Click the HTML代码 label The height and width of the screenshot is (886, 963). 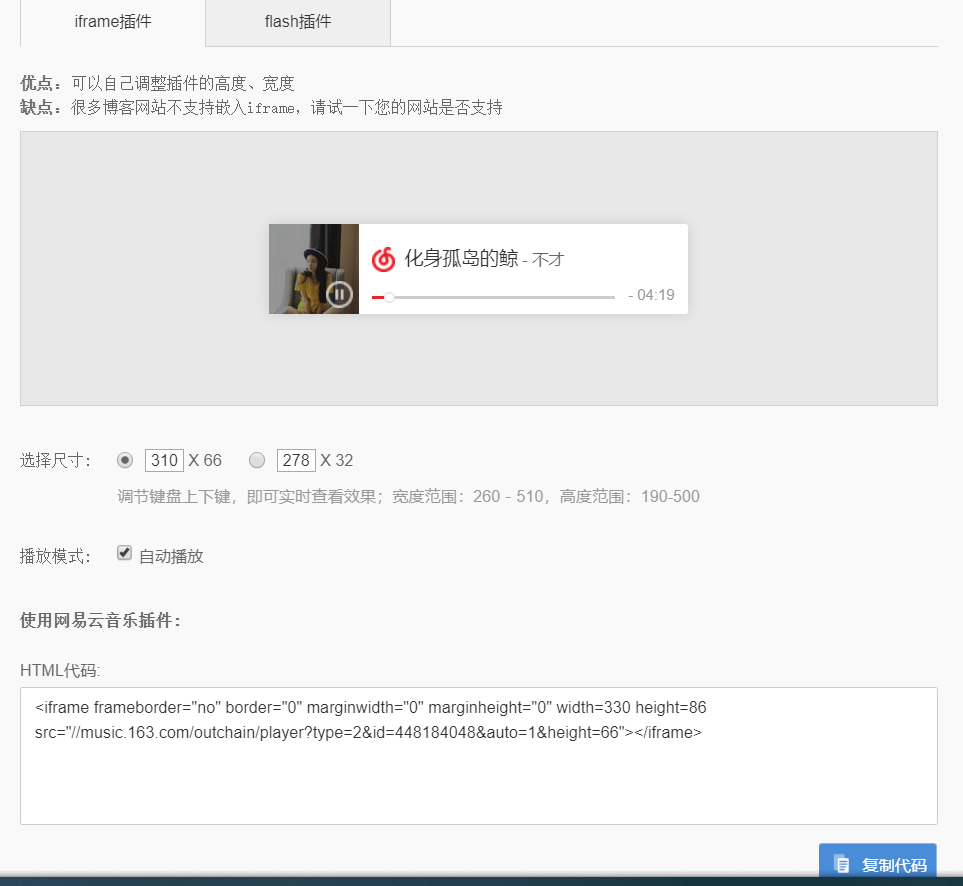[60, 670]
